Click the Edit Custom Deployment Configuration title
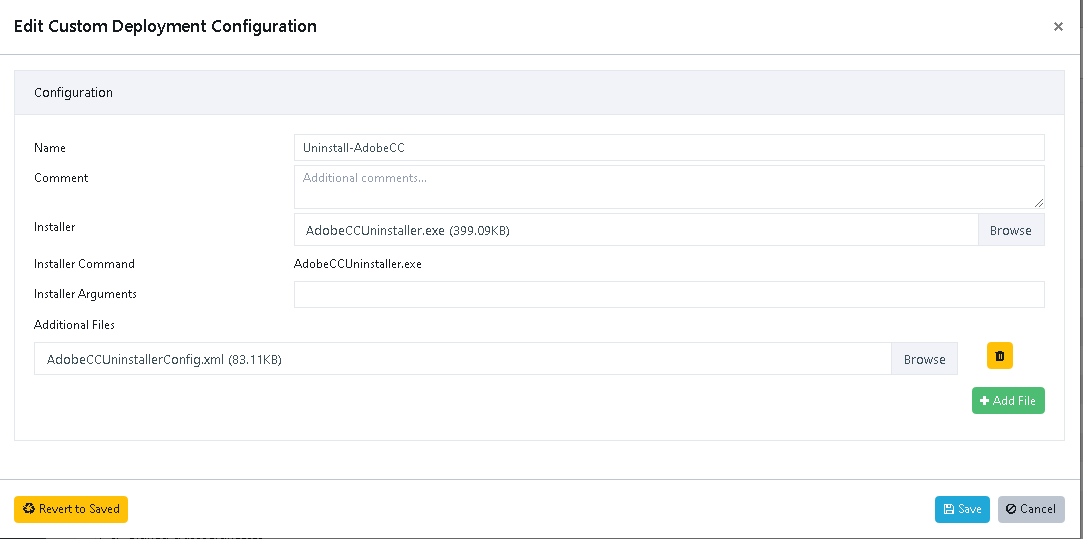1083x539 pixels. (165, 27)
